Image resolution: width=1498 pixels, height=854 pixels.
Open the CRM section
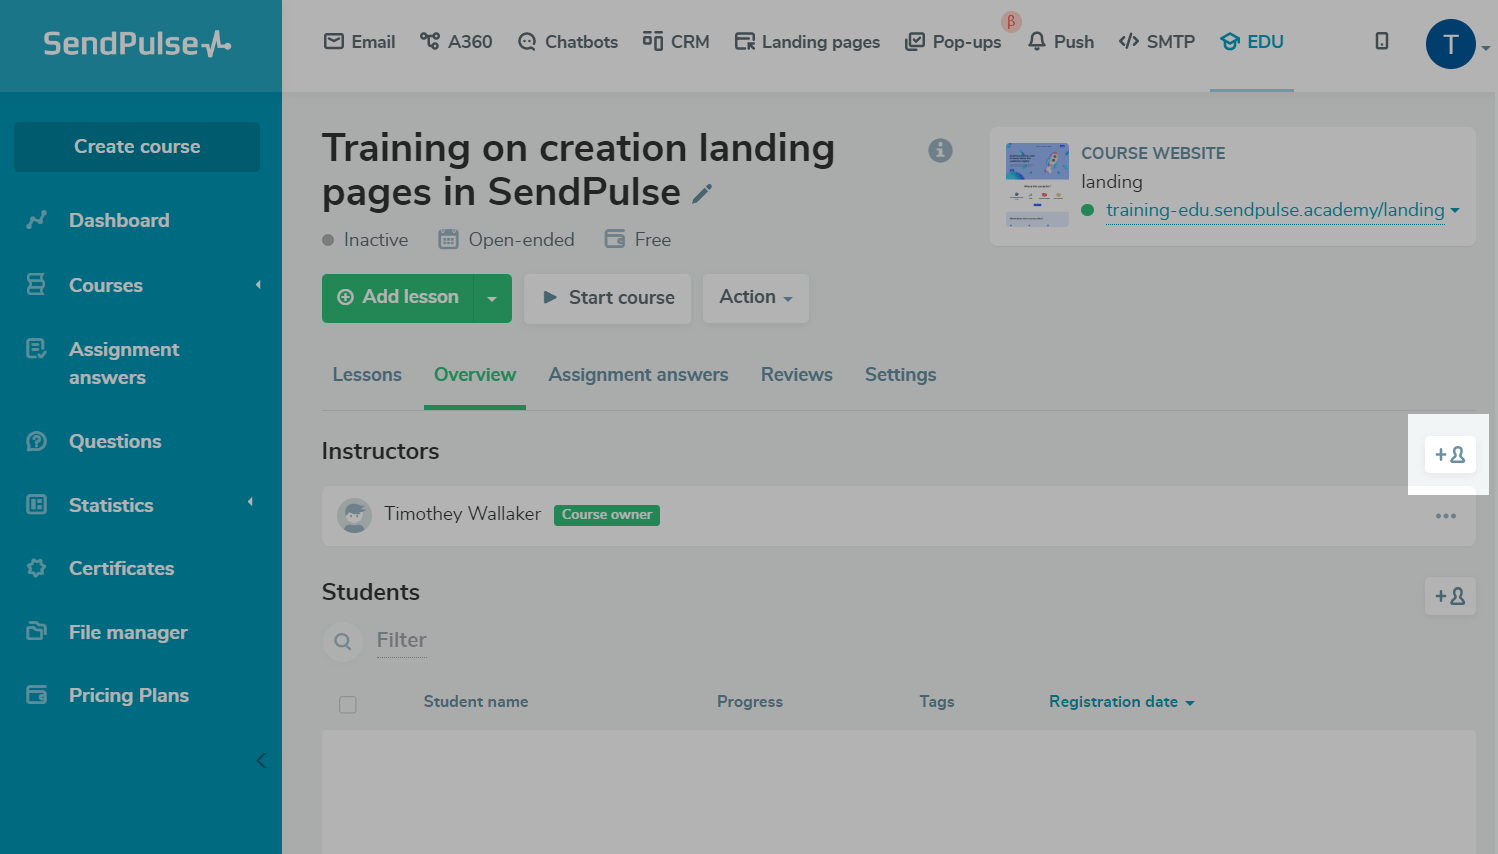(x=676, y=42)
